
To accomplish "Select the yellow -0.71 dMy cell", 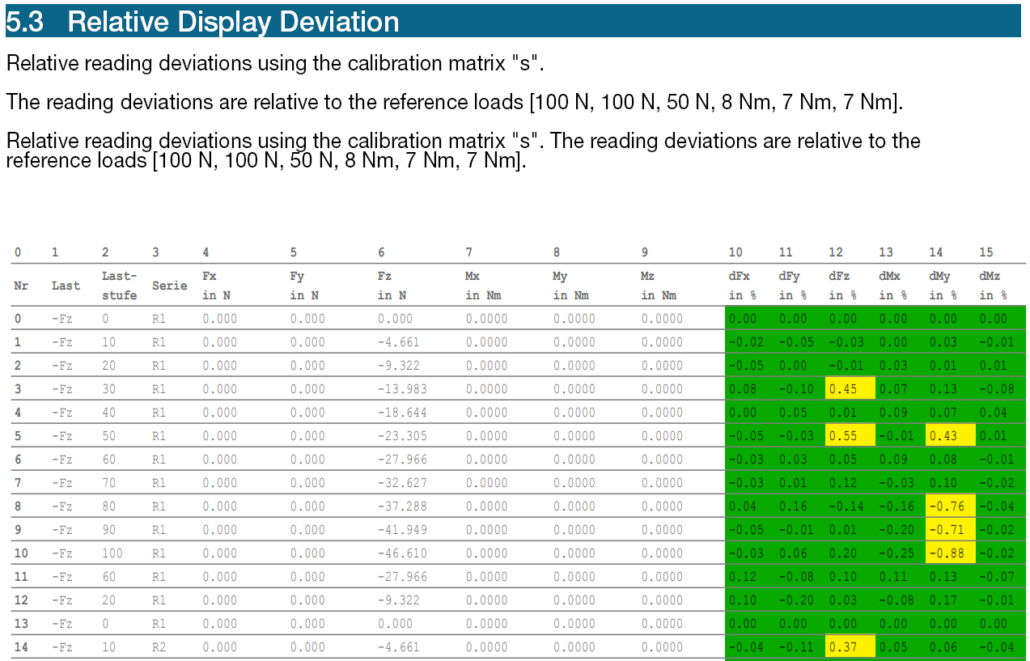I will click(x=951, y=530).
